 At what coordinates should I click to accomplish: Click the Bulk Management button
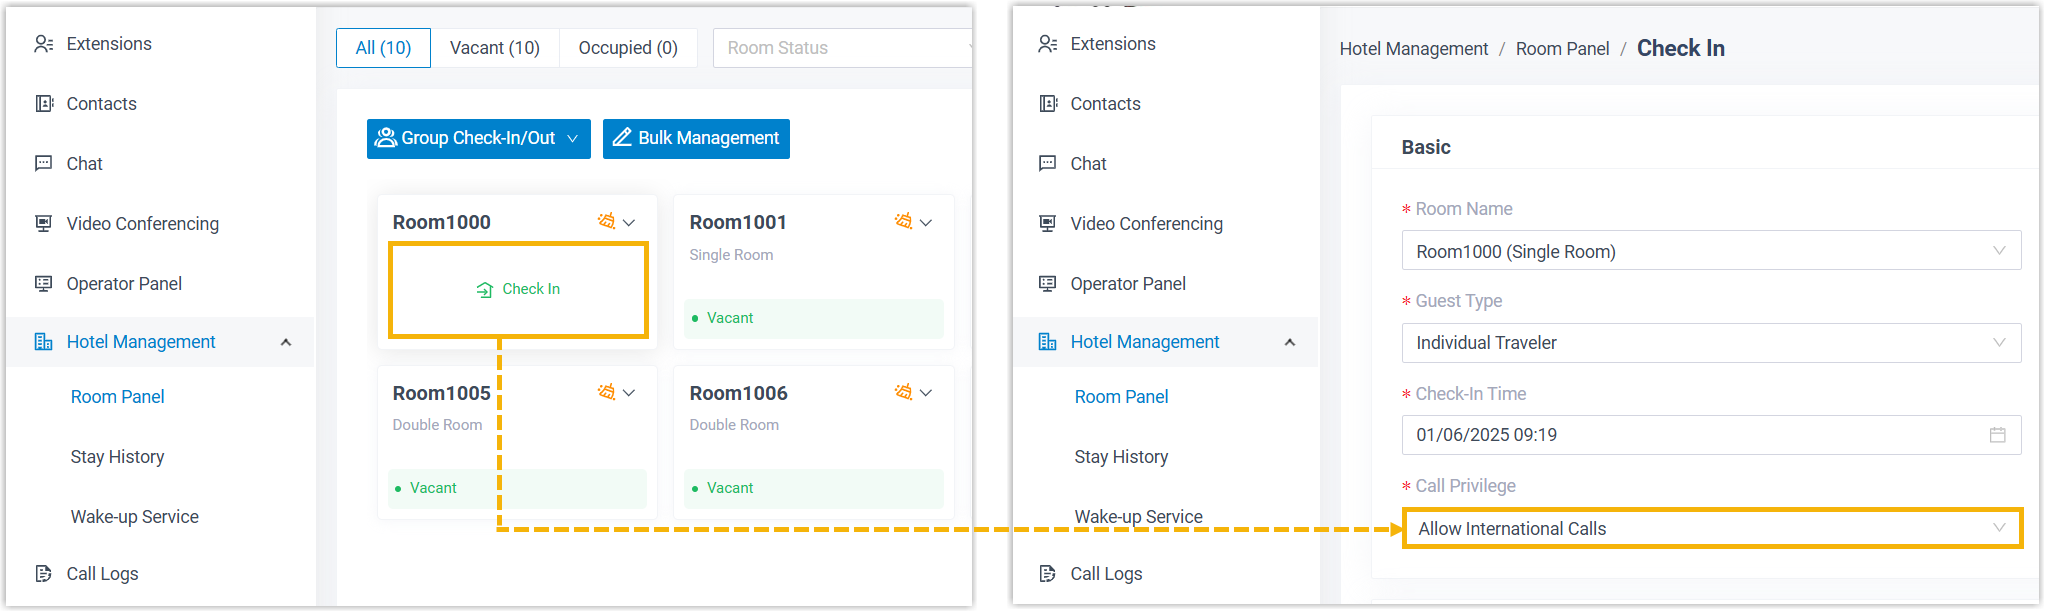tap(696, 138)
